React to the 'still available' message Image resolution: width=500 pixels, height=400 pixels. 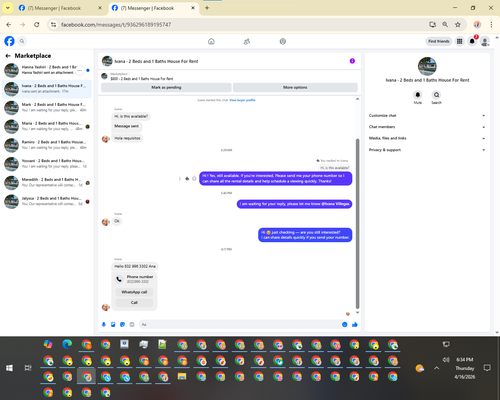tap(194, 179)
